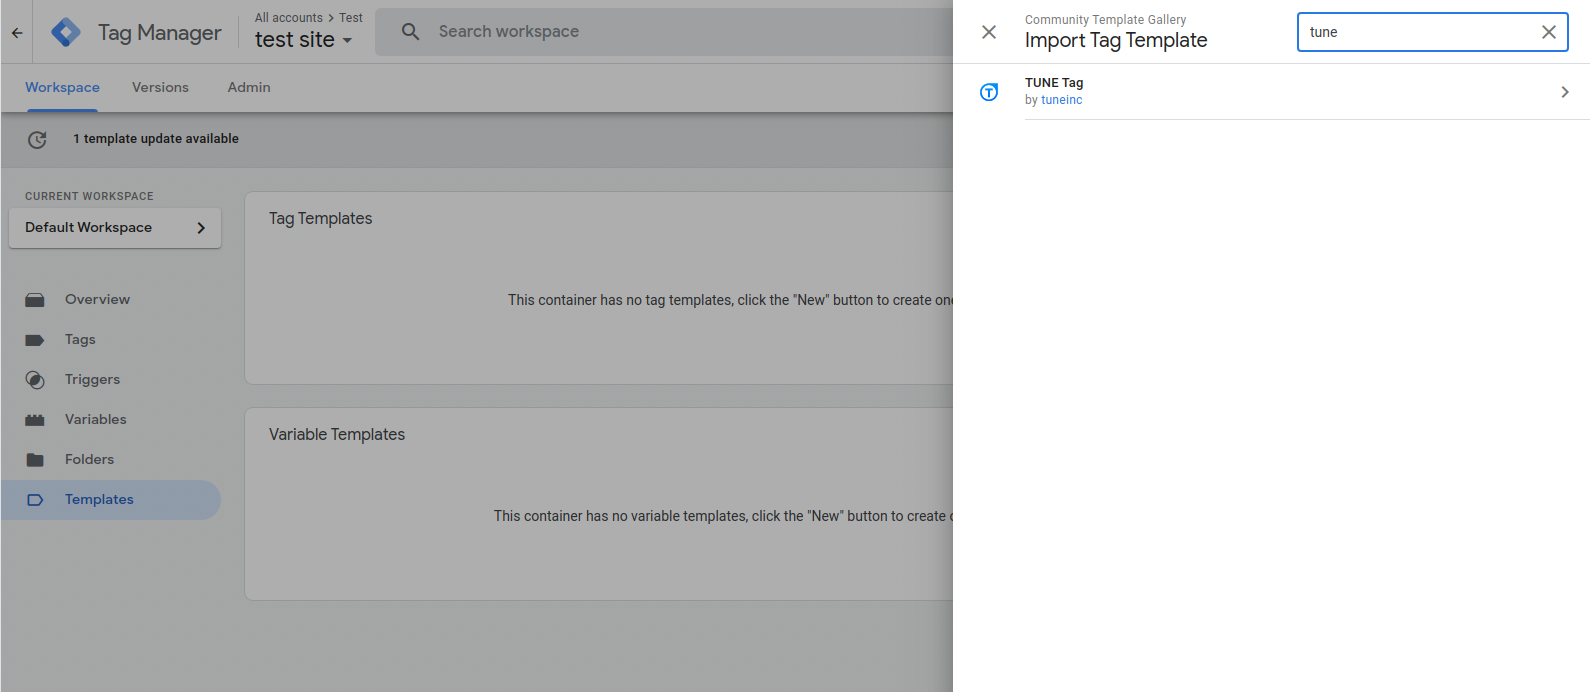
Task: Click the Templates sidebar icon
Action: pyautogui.click(x=35, y=500)
